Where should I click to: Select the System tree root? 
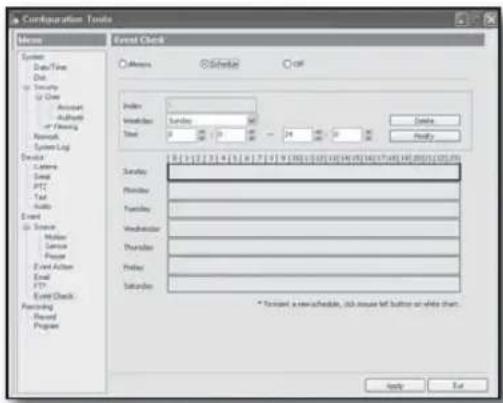coord(33,57)
